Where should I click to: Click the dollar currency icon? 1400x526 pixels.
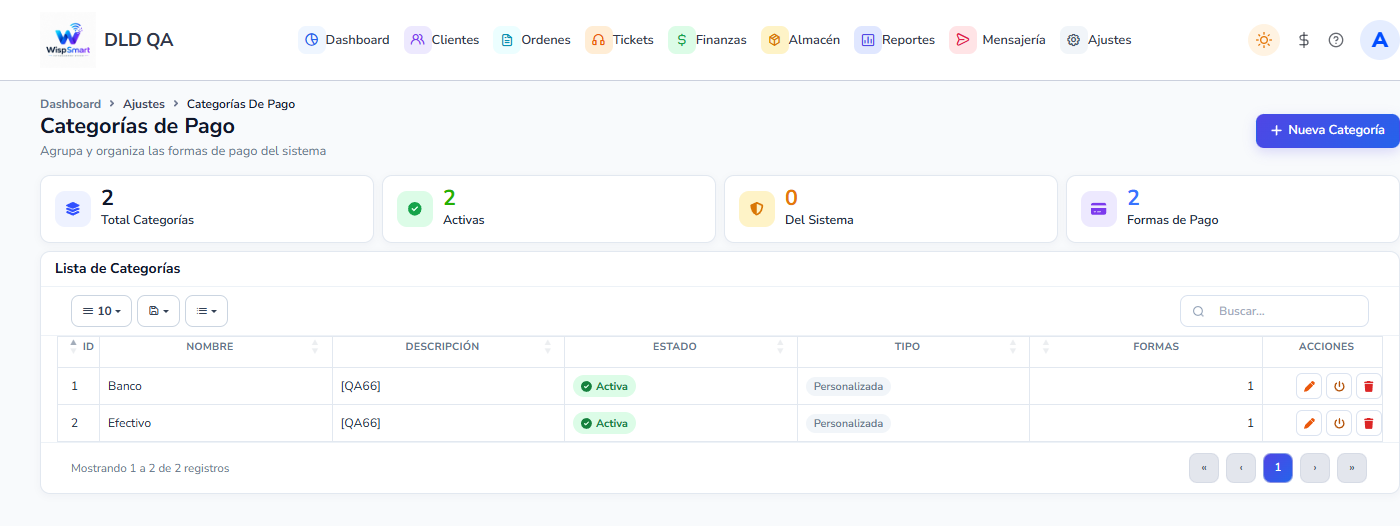click(1304, 40)
